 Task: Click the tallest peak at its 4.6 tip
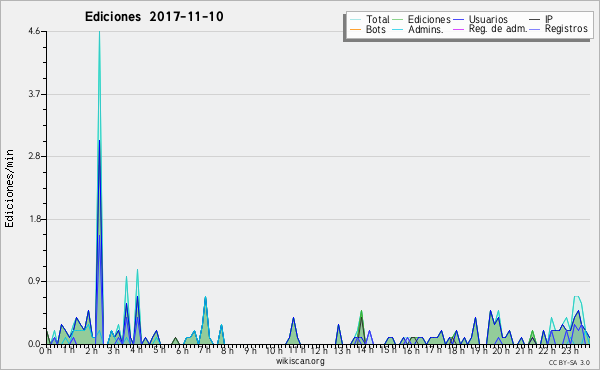(x=99, y=32)
